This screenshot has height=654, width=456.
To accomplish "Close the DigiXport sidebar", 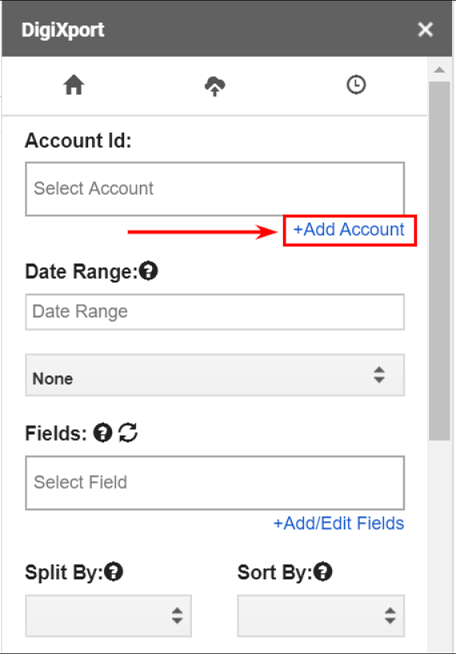I will (425, 30).
